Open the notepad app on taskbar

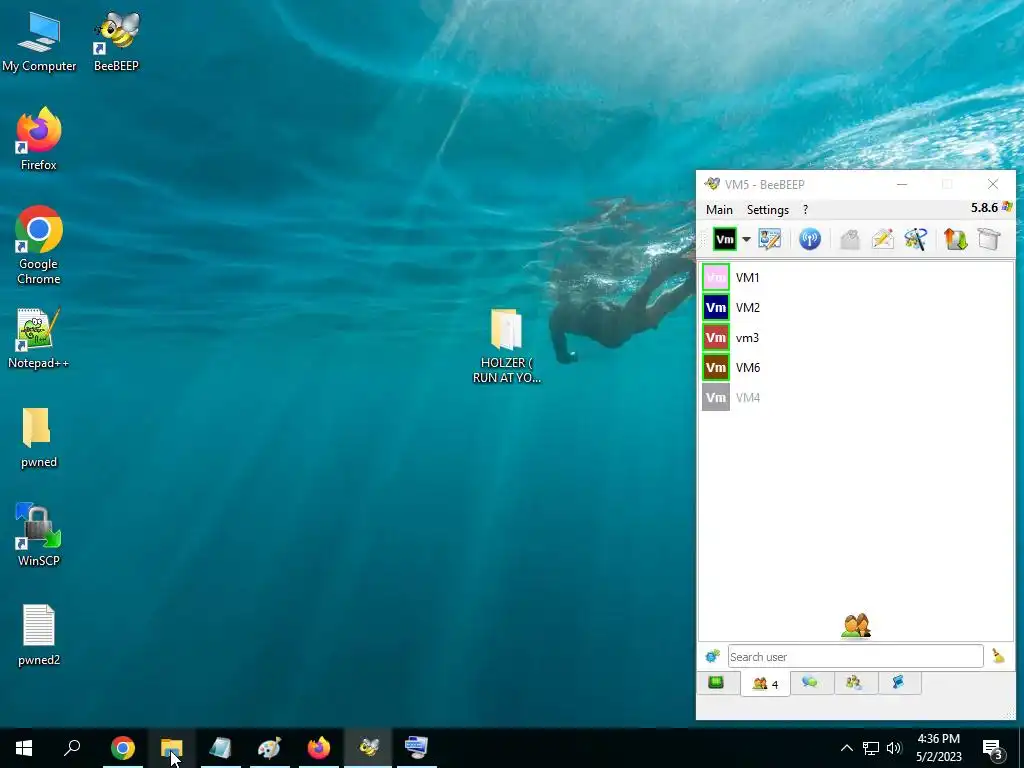pos(221,748)
